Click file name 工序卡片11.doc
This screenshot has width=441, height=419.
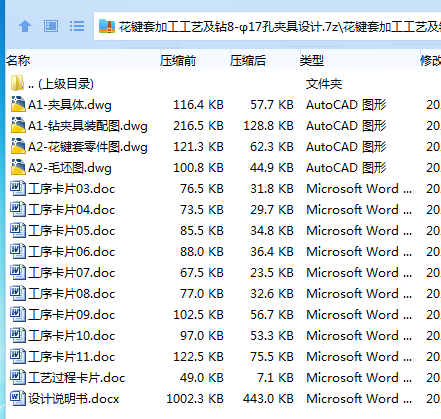tap(72, 357)
